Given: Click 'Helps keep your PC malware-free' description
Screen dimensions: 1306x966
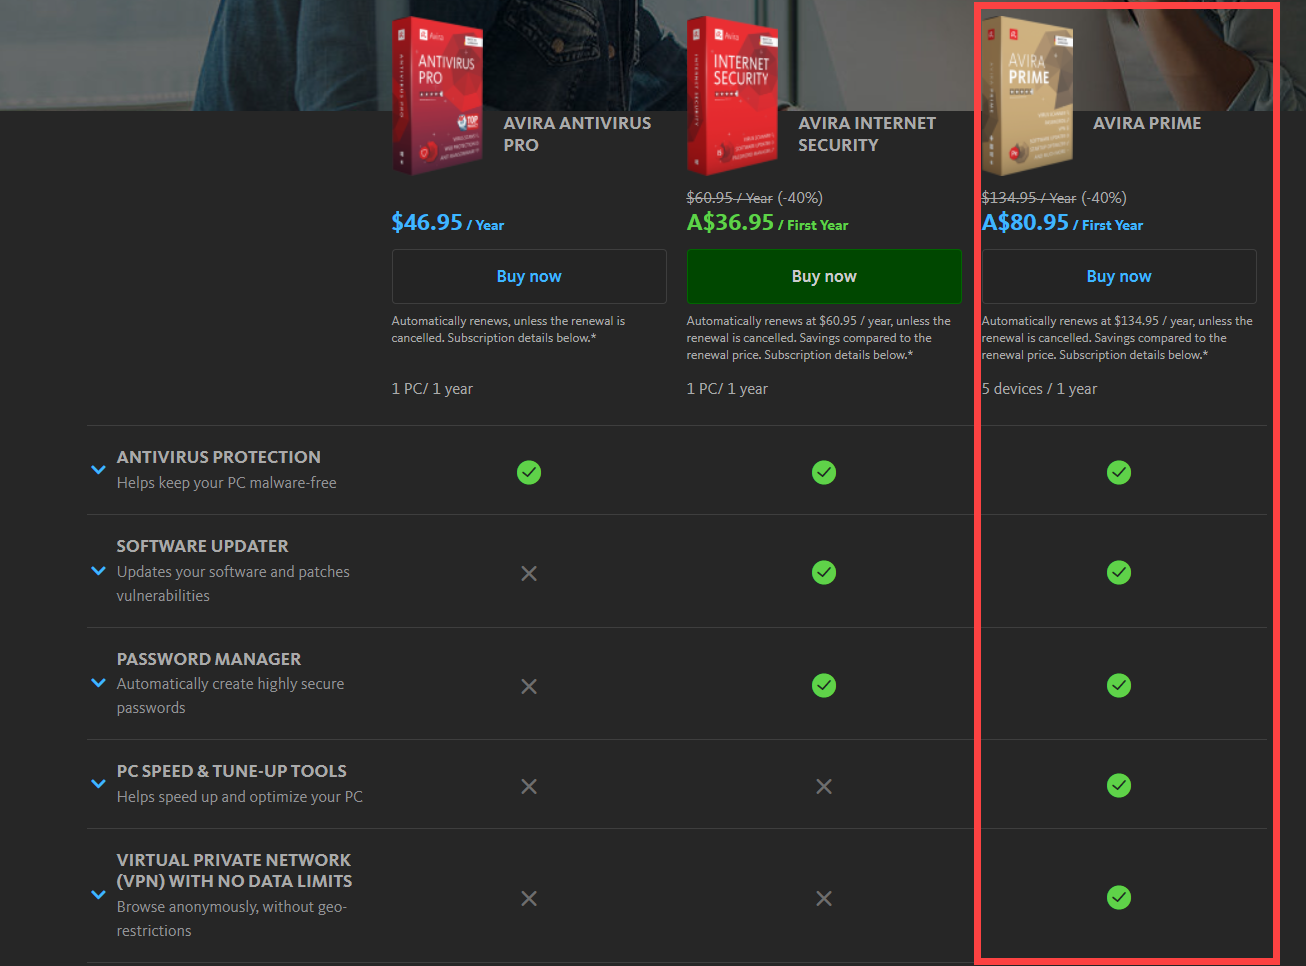Looking at the screenshot, I should click(x=227, y=483).
